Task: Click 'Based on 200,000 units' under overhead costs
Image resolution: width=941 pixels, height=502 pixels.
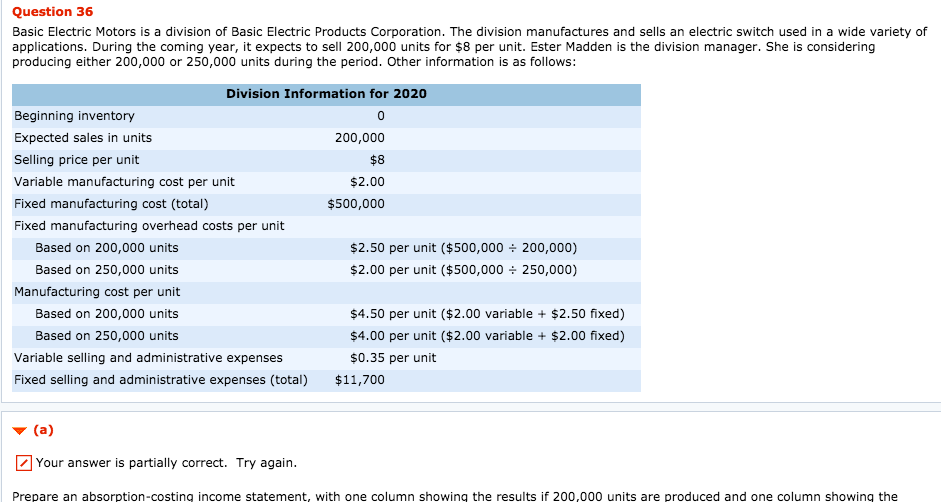Action: tap(107, 248)
